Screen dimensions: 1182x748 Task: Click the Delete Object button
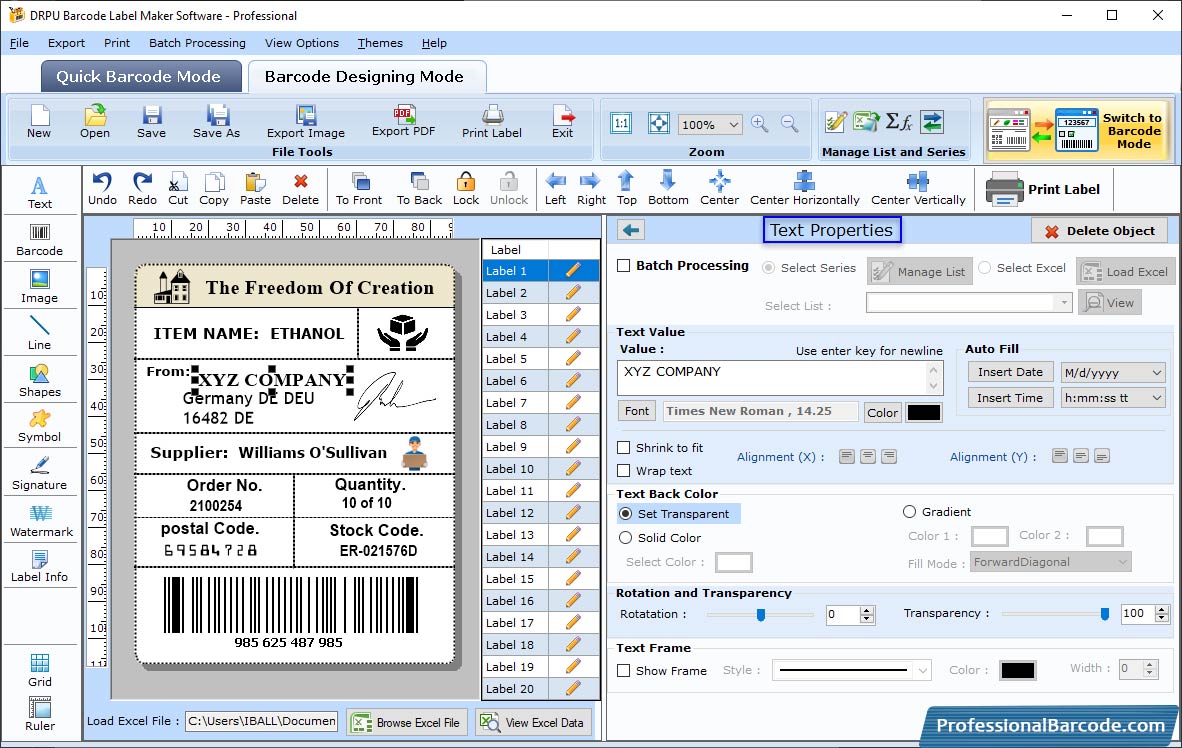1099,231
